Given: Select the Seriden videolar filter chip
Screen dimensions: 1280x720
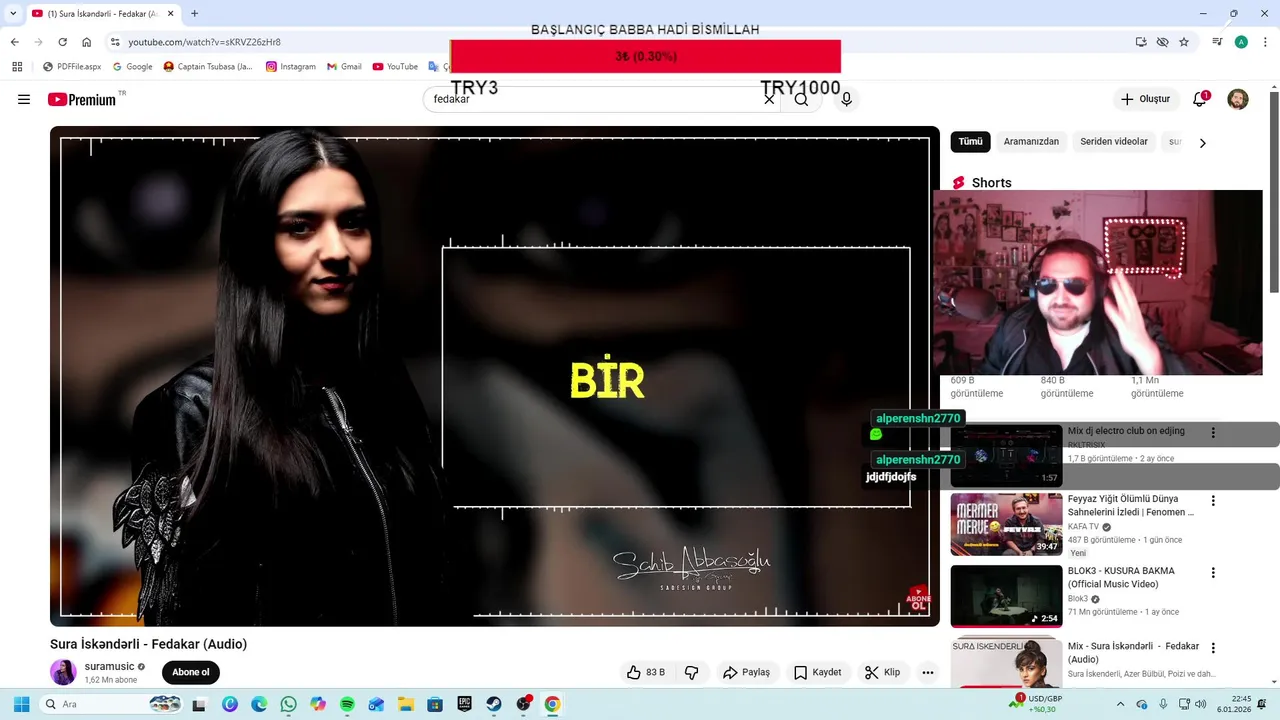Looking at the screenshot, I should [x=1114, y=142].
